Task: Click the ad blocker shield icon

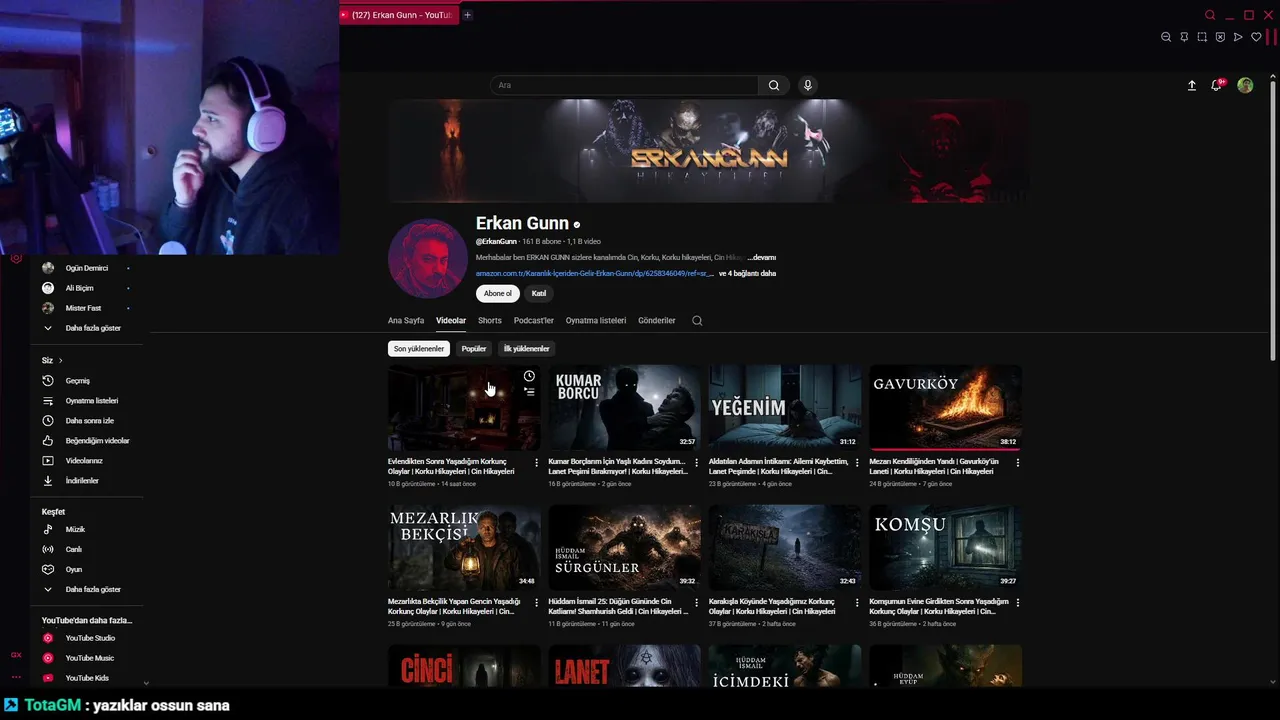Action: [1220, 37]
